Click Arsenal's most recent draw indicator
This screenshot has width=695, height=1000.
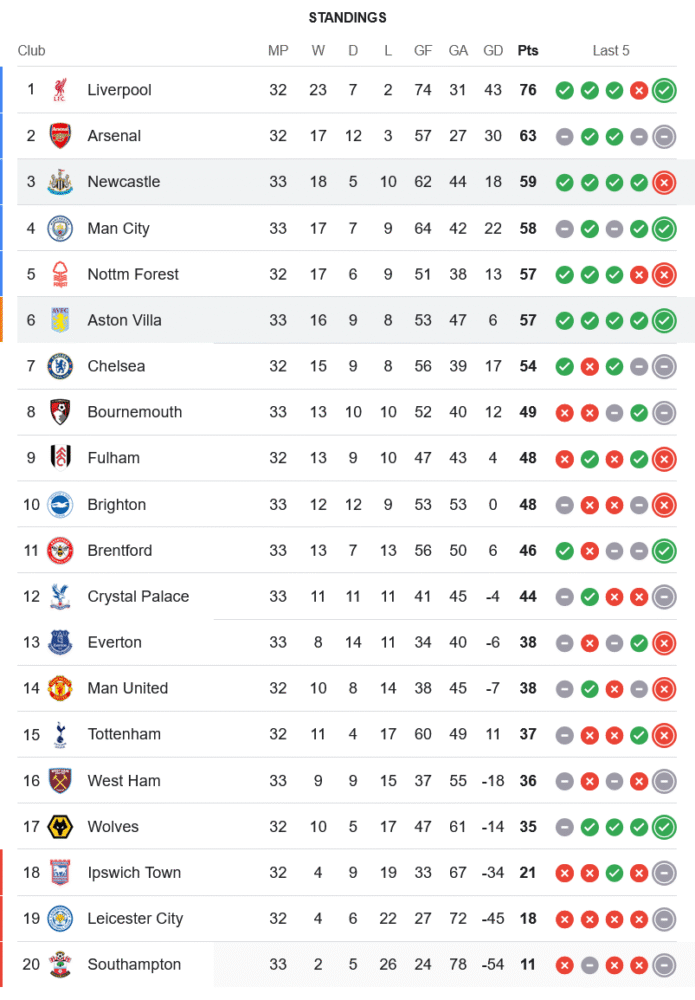coord(663,136)
